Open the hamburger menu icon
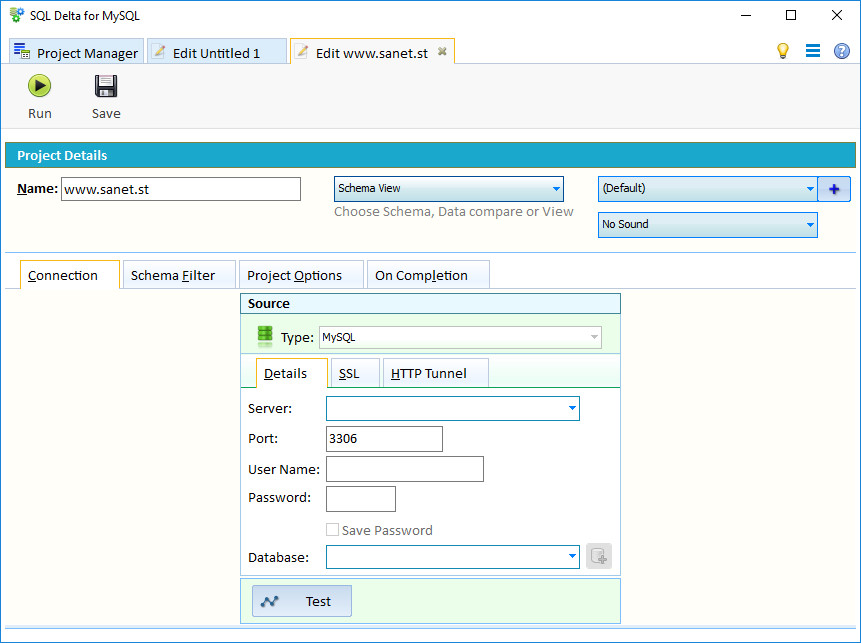861x643 pixels. 813,50
